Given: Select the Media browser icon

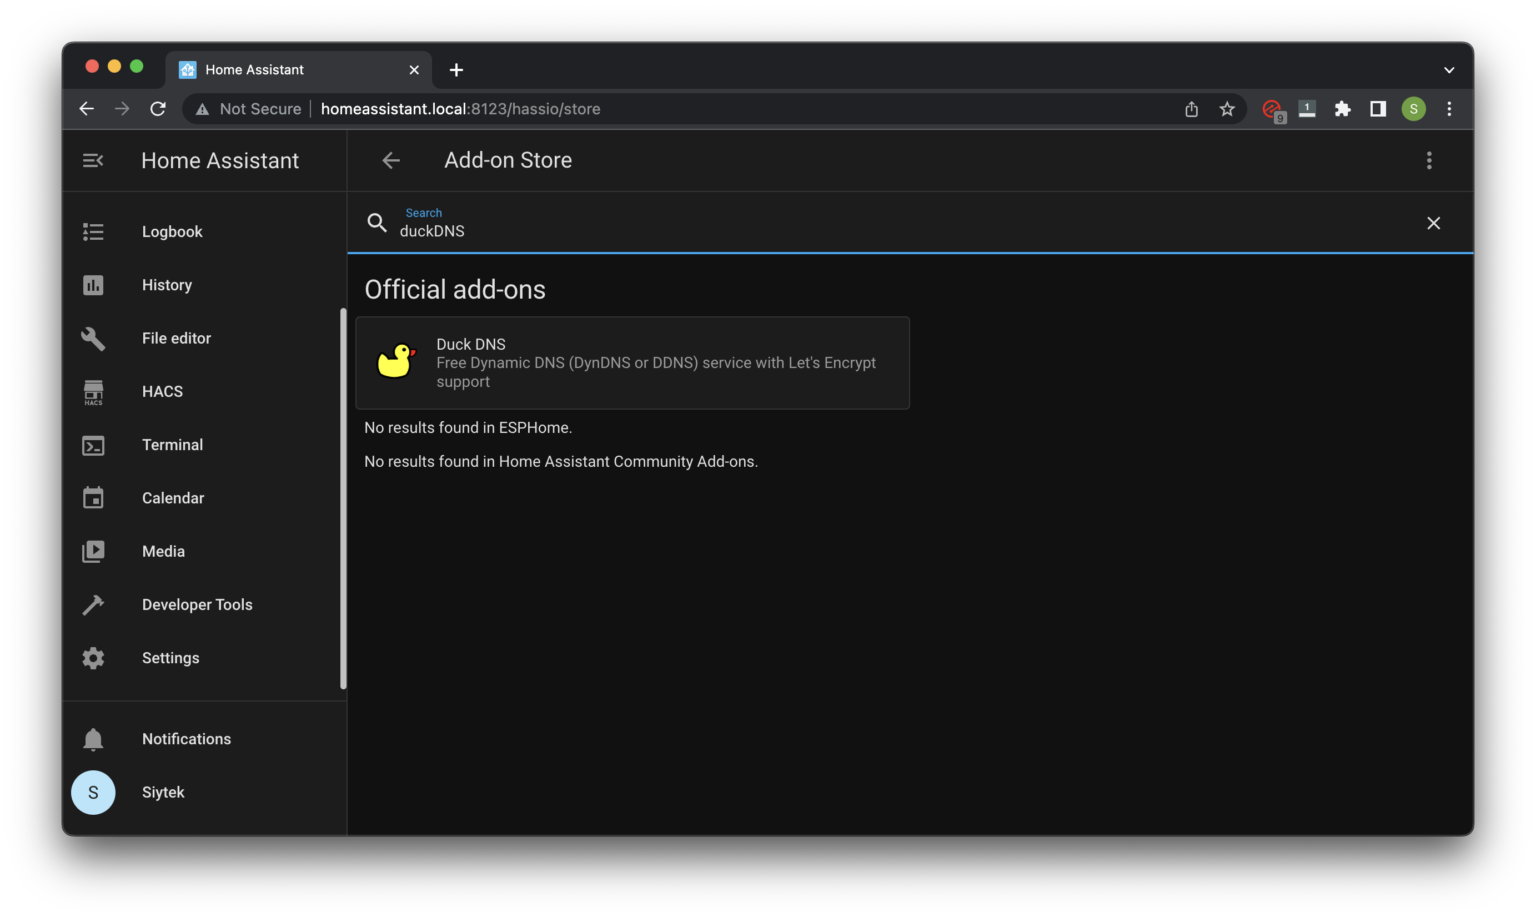Looking at the screenshot, I should tap(93, 551).
